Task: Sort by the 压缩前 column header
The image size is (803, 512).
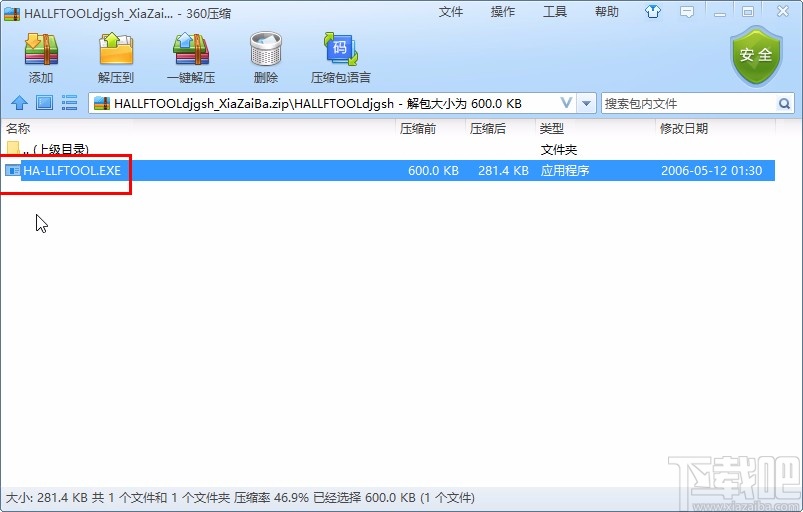Action: (x=430, y=129)
